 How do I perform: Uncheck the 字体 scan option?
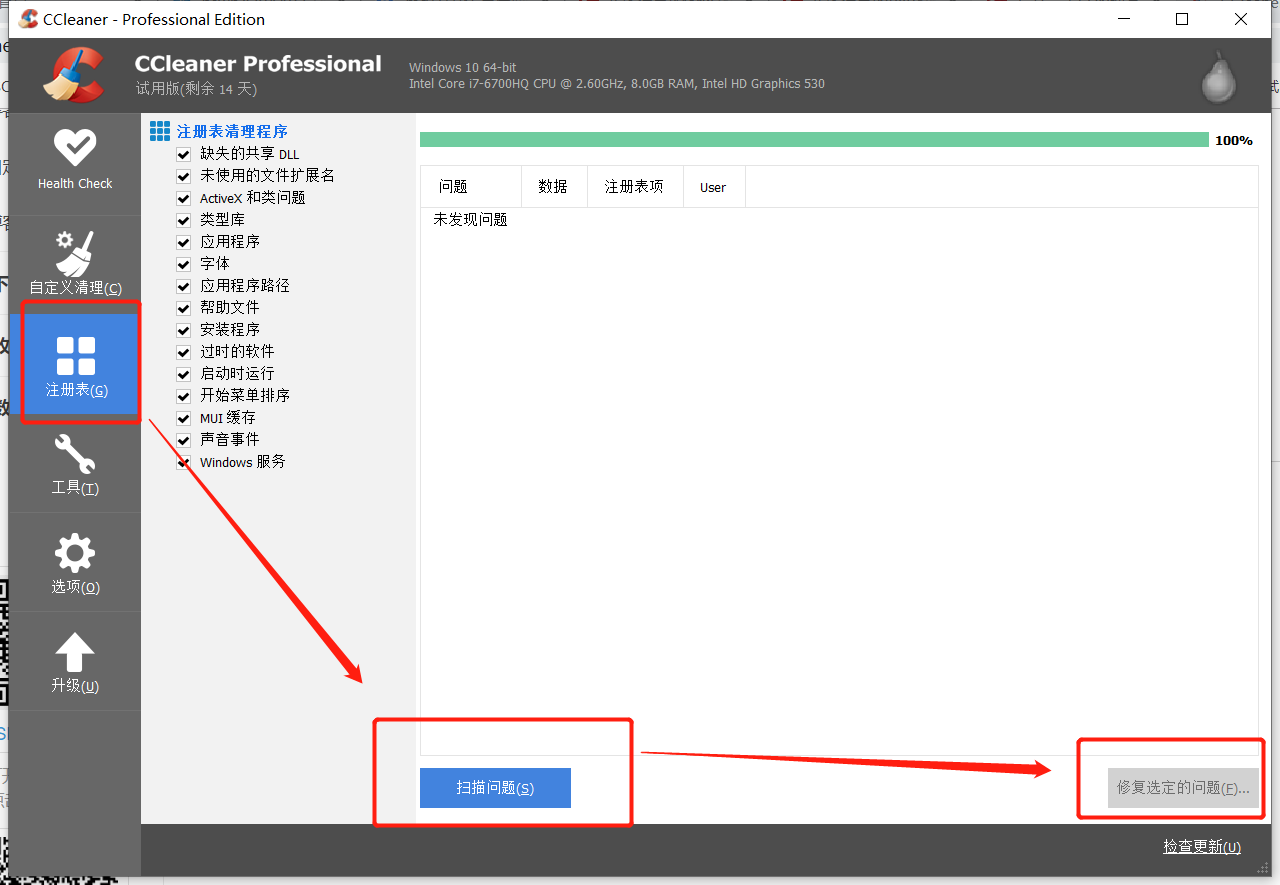click(x=183, y=263)
